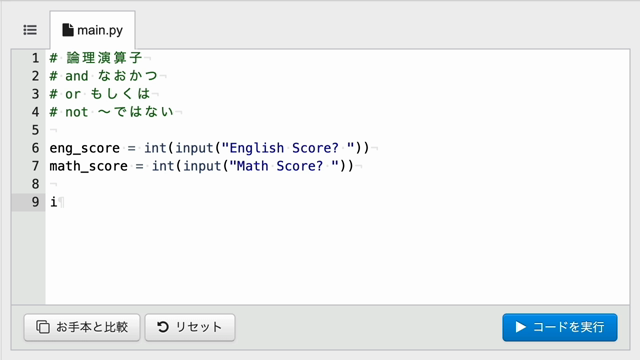Place cursor after 'i' on line 9
640x360 pixels.
tap(58, 202)
